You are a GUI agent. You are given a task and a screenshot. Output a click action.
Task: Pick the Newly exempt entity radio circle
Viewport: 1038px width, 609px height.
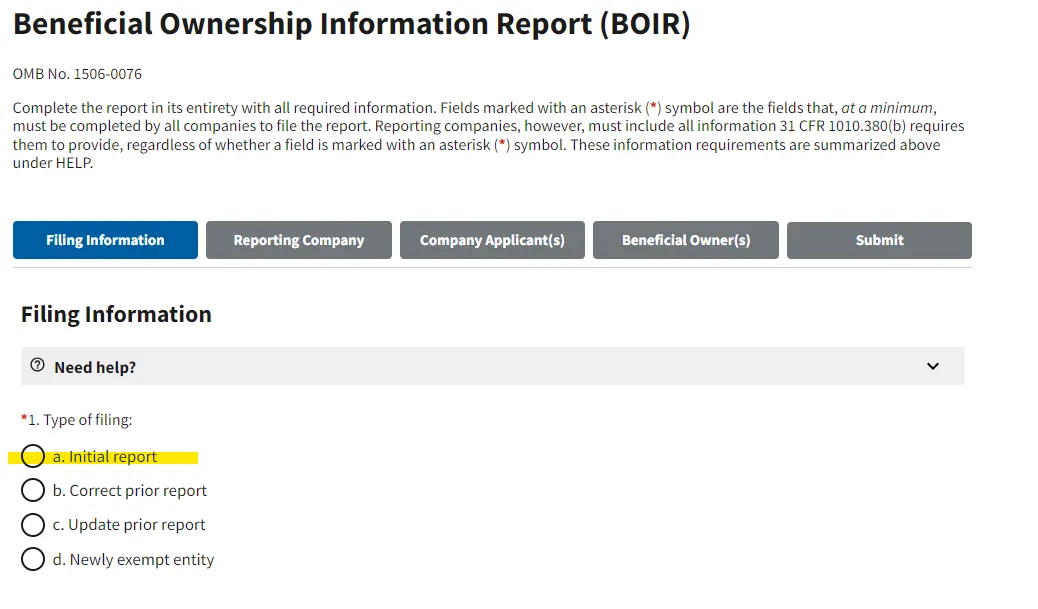[32, 559]
